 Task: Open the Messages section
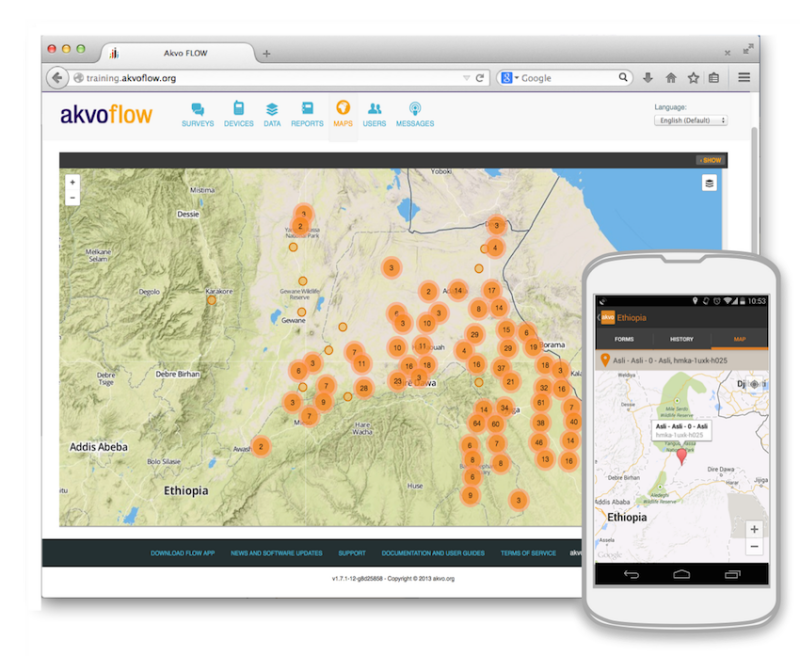click(415, 114)
